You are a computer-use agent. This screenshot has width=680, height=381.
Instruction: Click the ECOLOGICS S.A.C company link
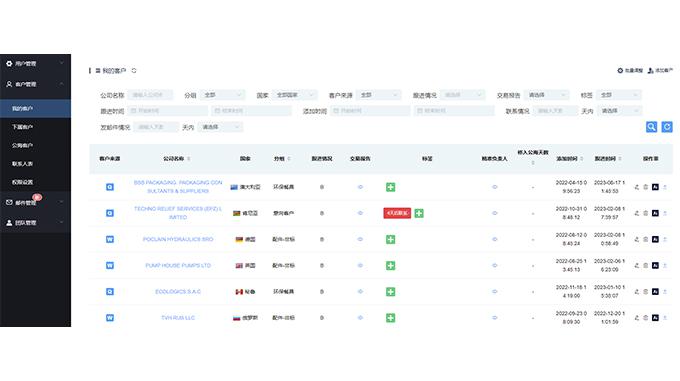point(178,292)
